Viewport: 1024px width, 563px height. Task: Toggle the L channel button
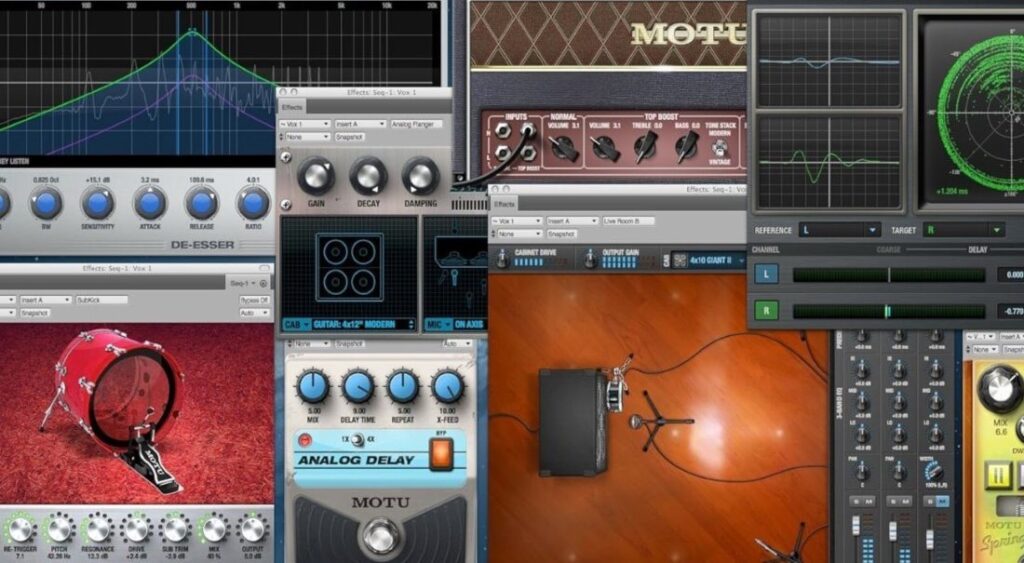(766, 274)
